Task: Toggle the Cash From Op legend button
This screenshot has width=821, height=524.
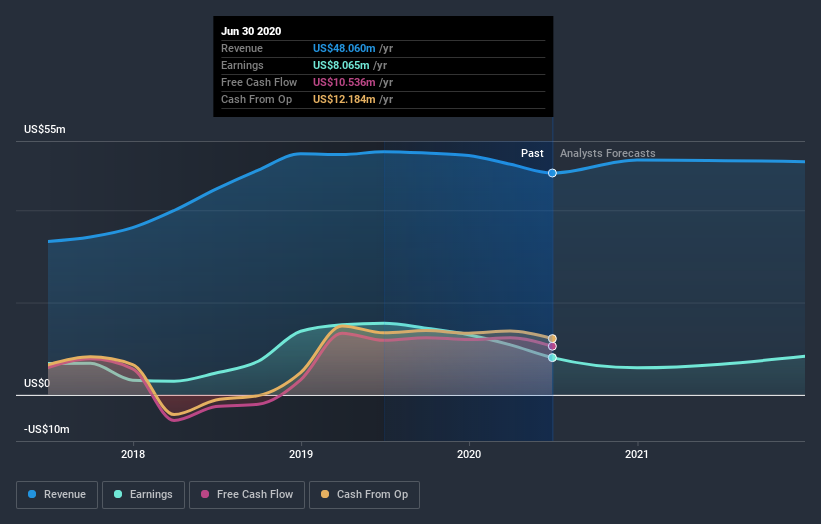Action: click(x=364, y=495)
